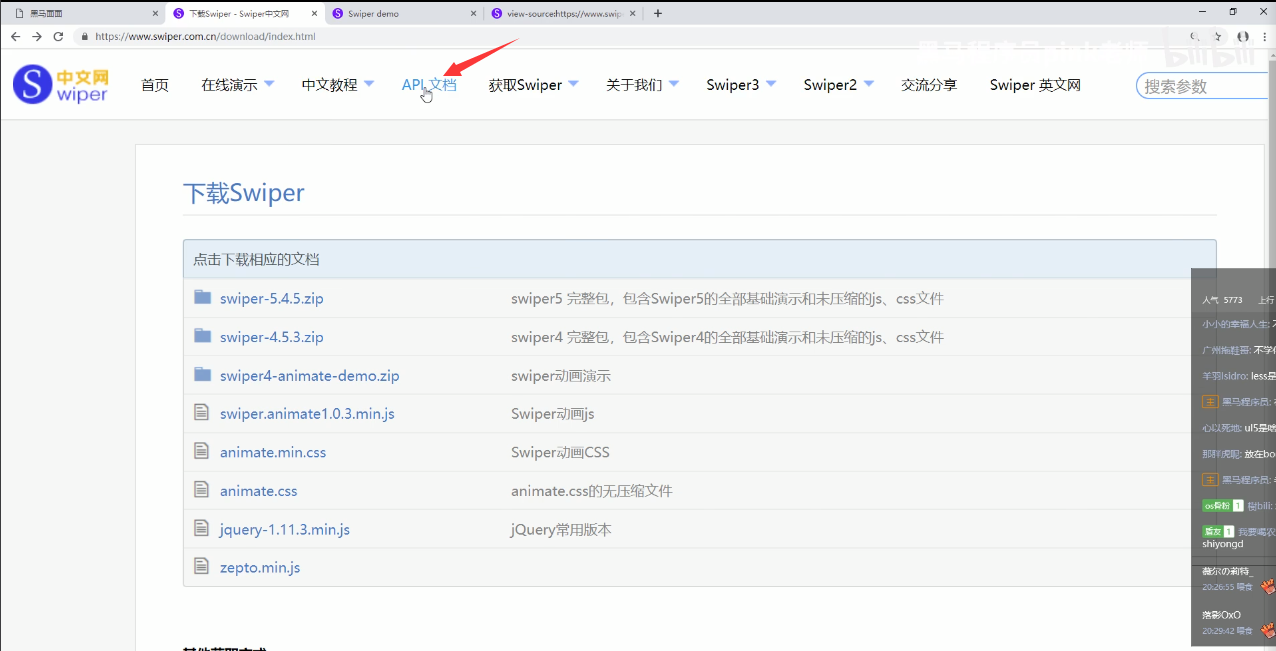
Task: Click 中文教程 menu label
Action: pos(329,85)
